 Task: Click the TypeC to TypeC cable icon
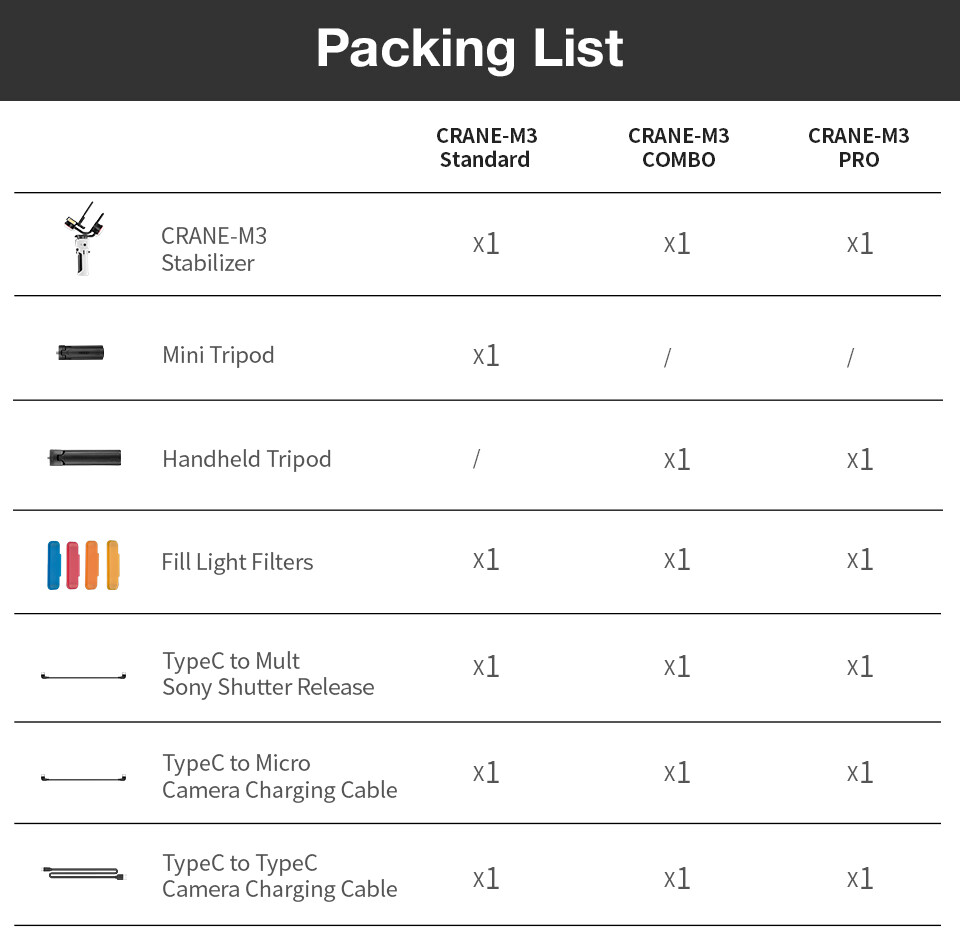83,874
